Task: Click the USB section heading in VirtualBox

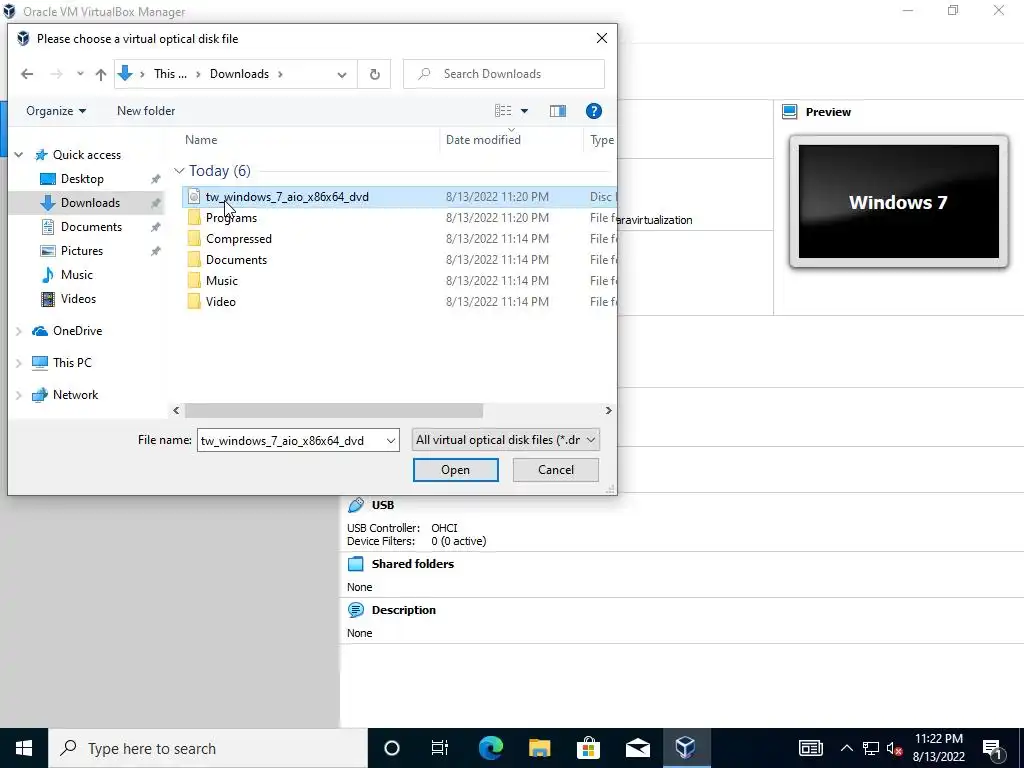Action: [383, 505]
